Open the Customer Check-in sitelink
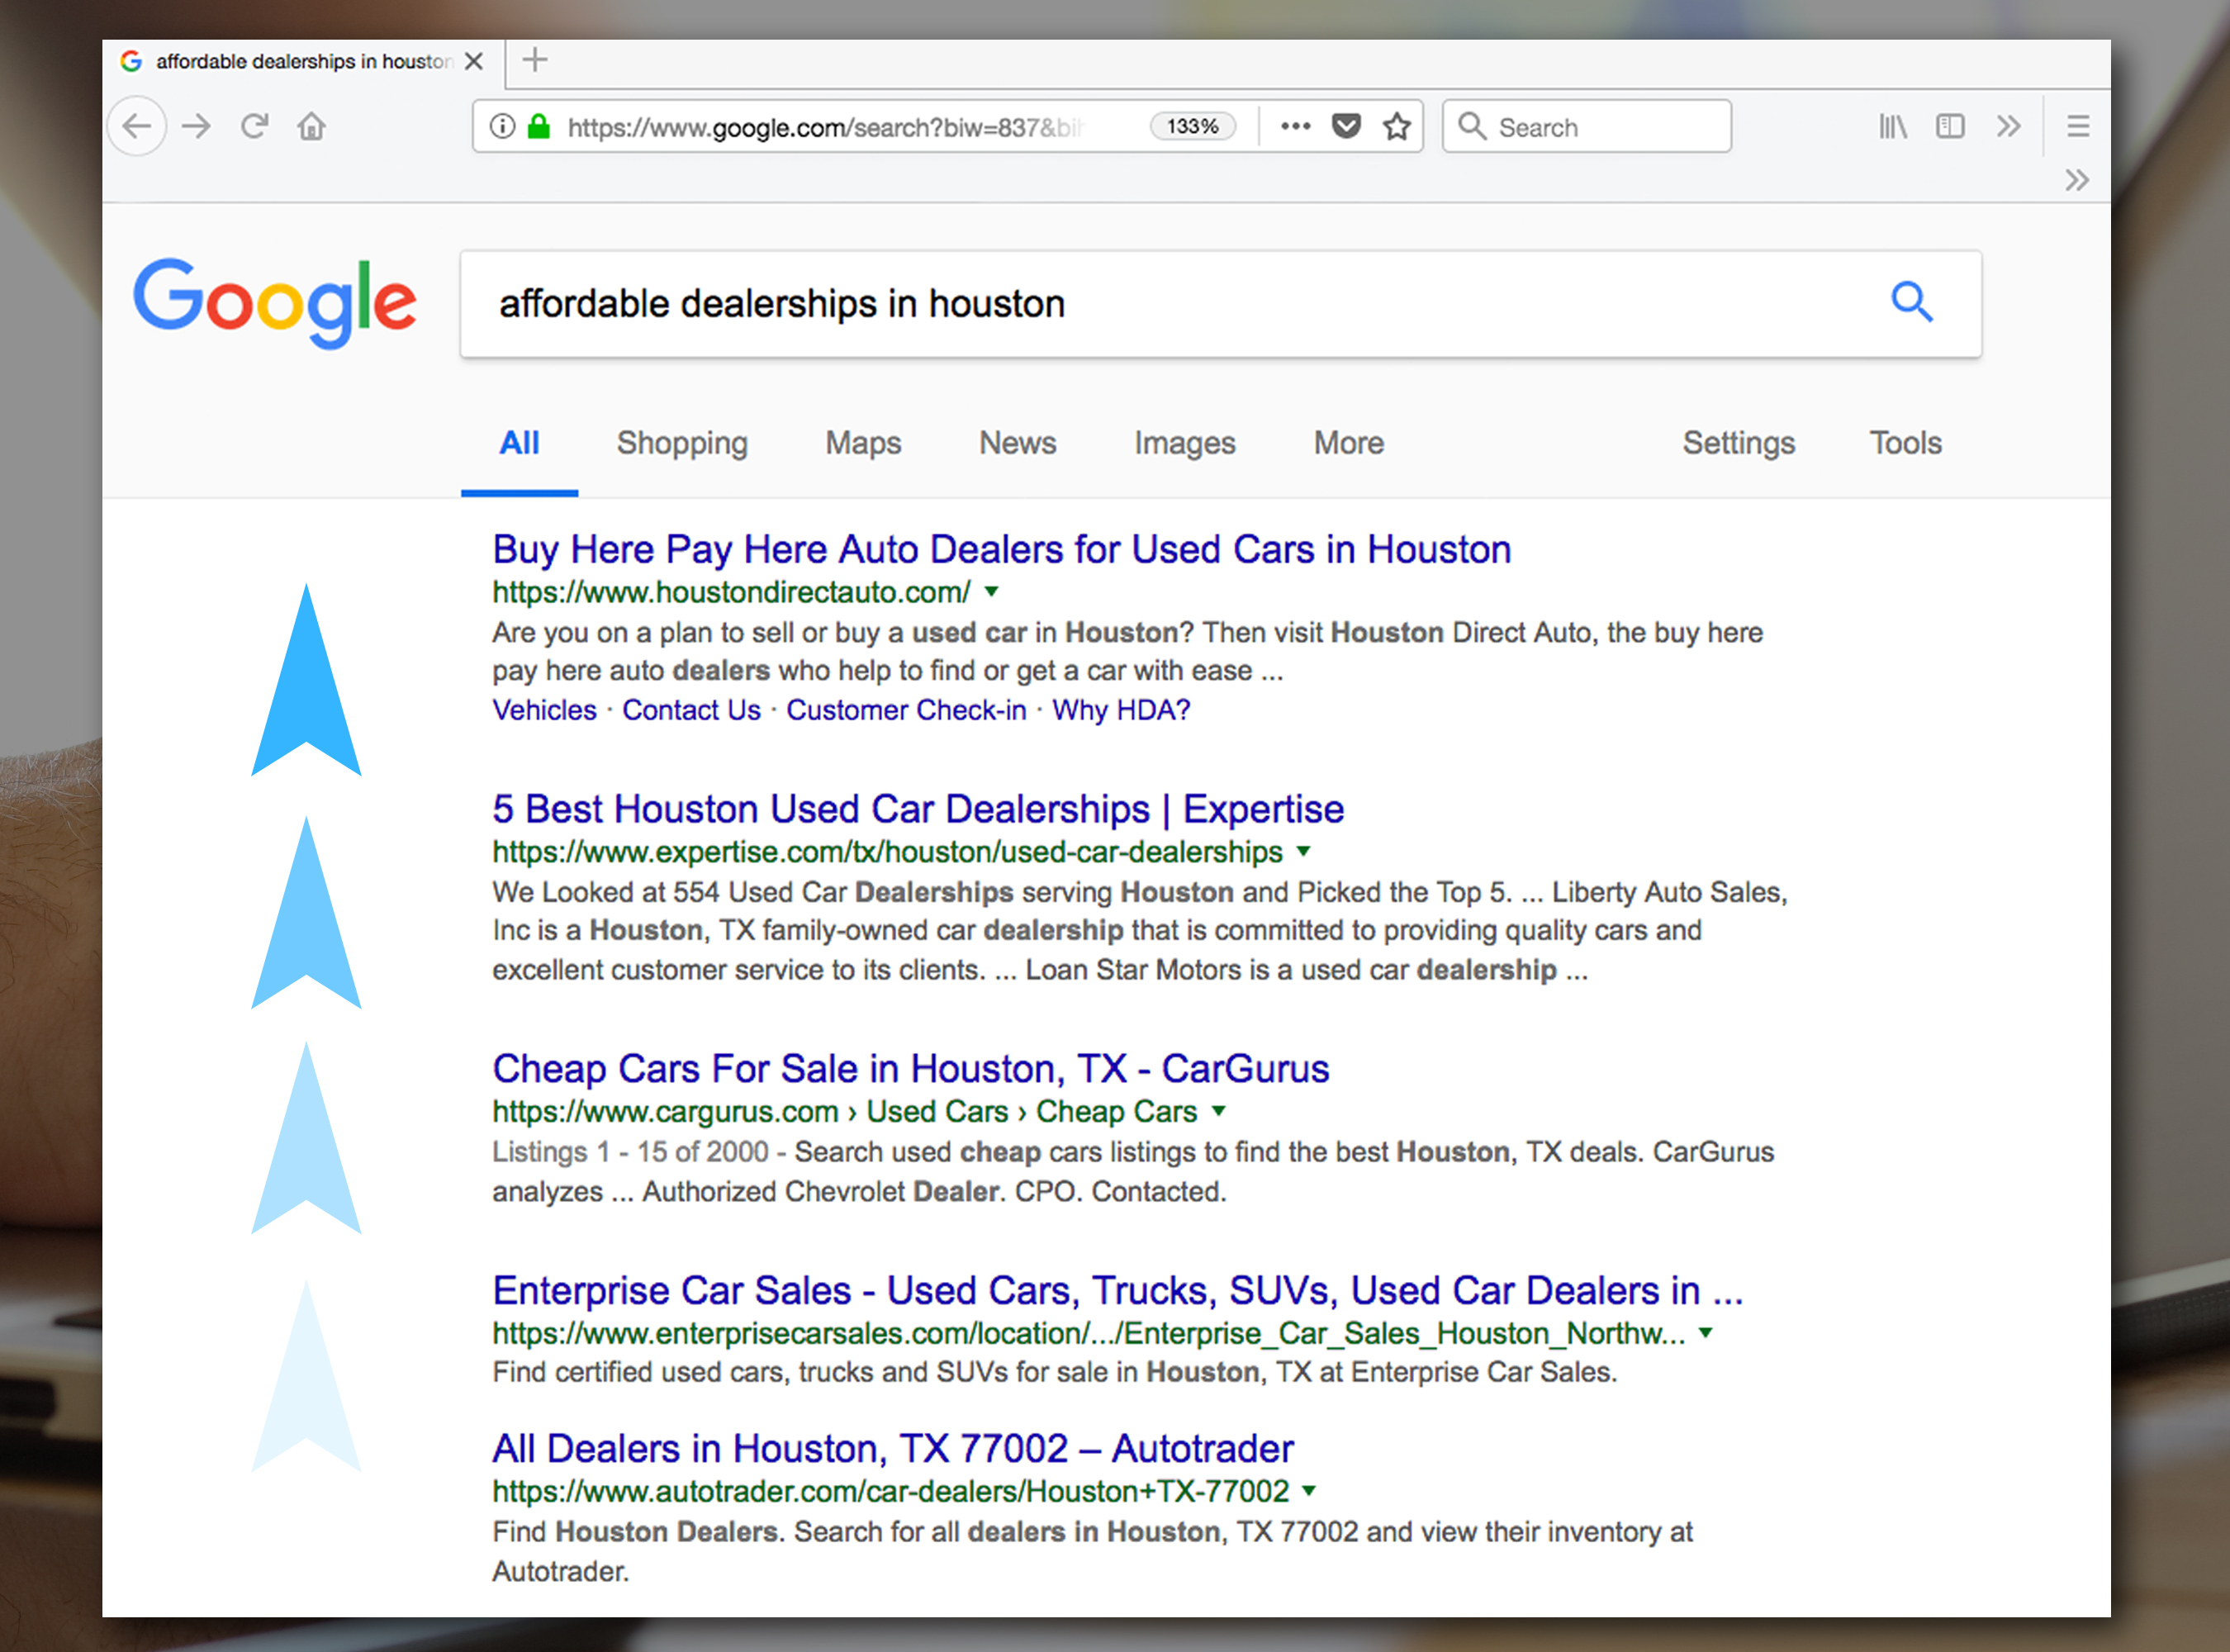2230x1652 pixels. 906,710
